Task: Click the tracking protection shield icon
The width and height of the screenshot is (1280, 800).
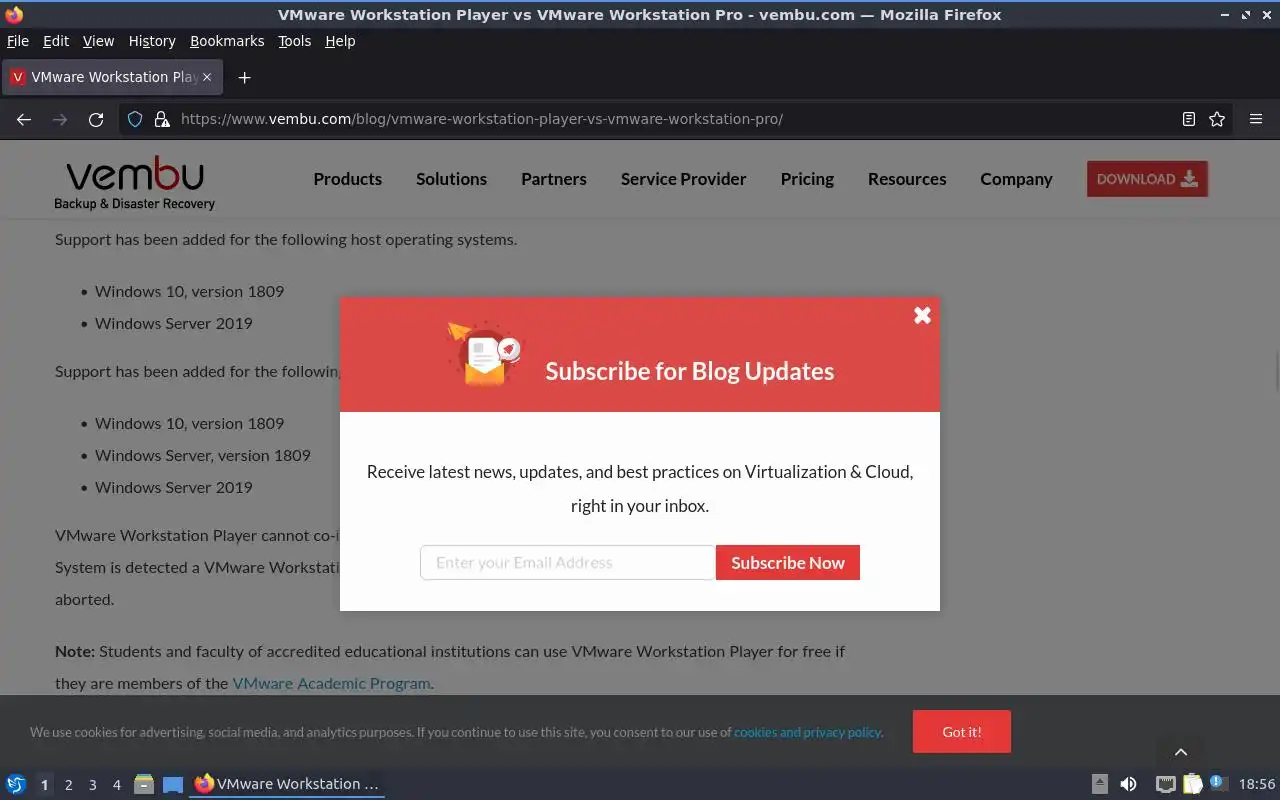Action: tap(135, 119)
